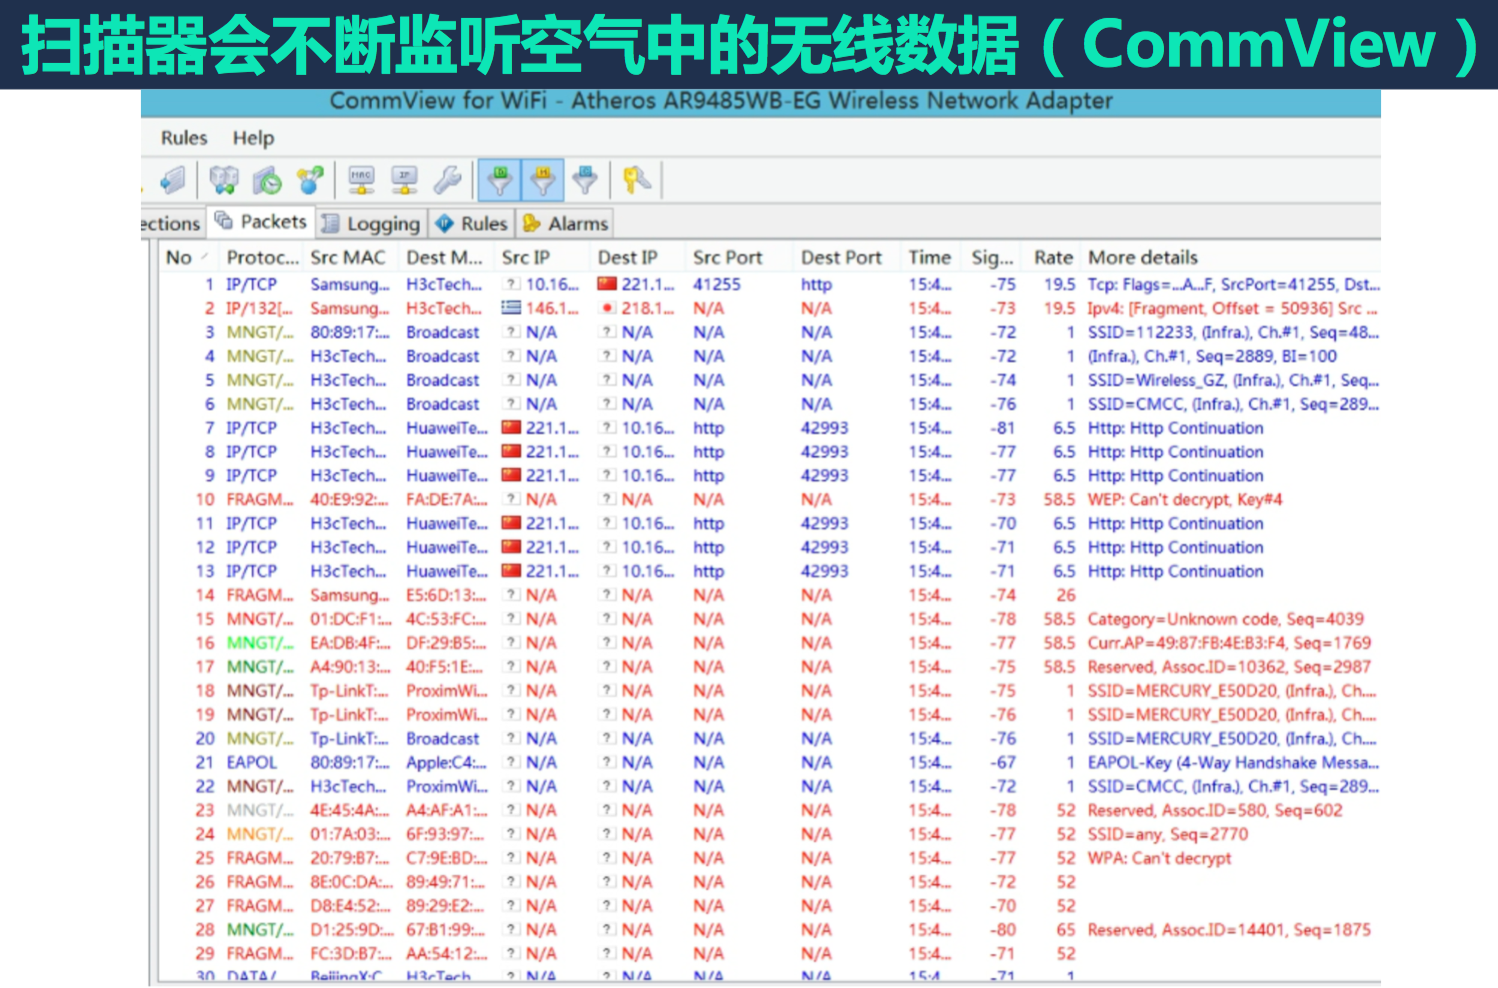This screenshot has height=988, width=1498.
Task: Open the WEP/WPA keys icon
Action: point(636,180)
